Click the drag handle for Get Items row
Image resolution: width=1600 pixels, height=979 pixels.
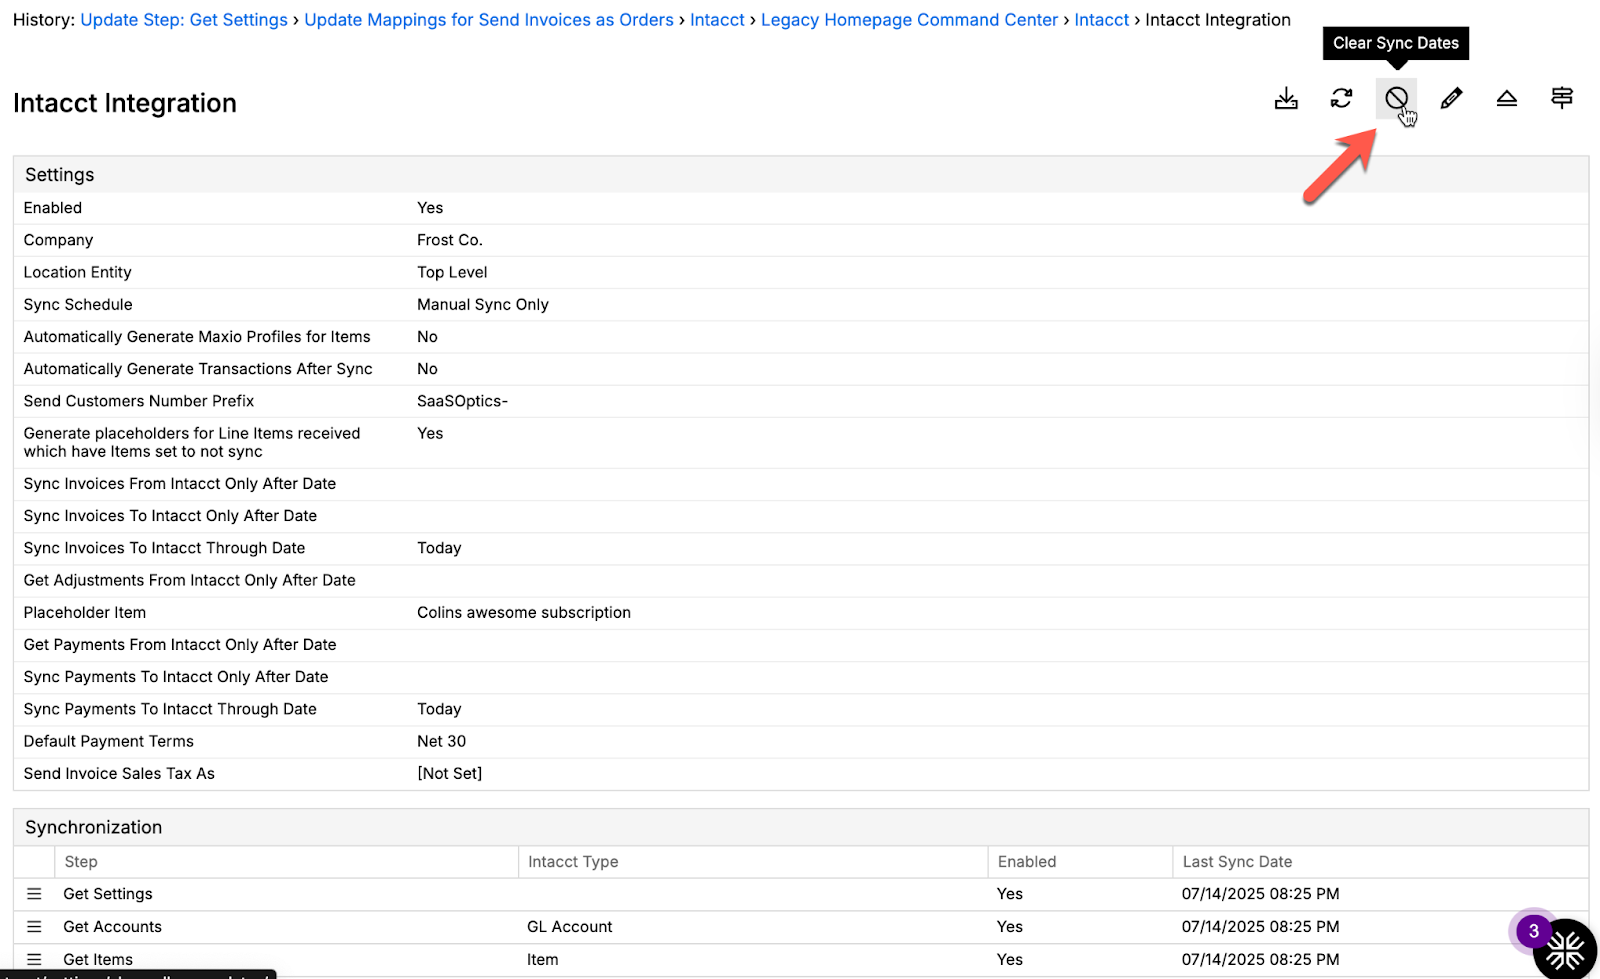pos(34,960)
